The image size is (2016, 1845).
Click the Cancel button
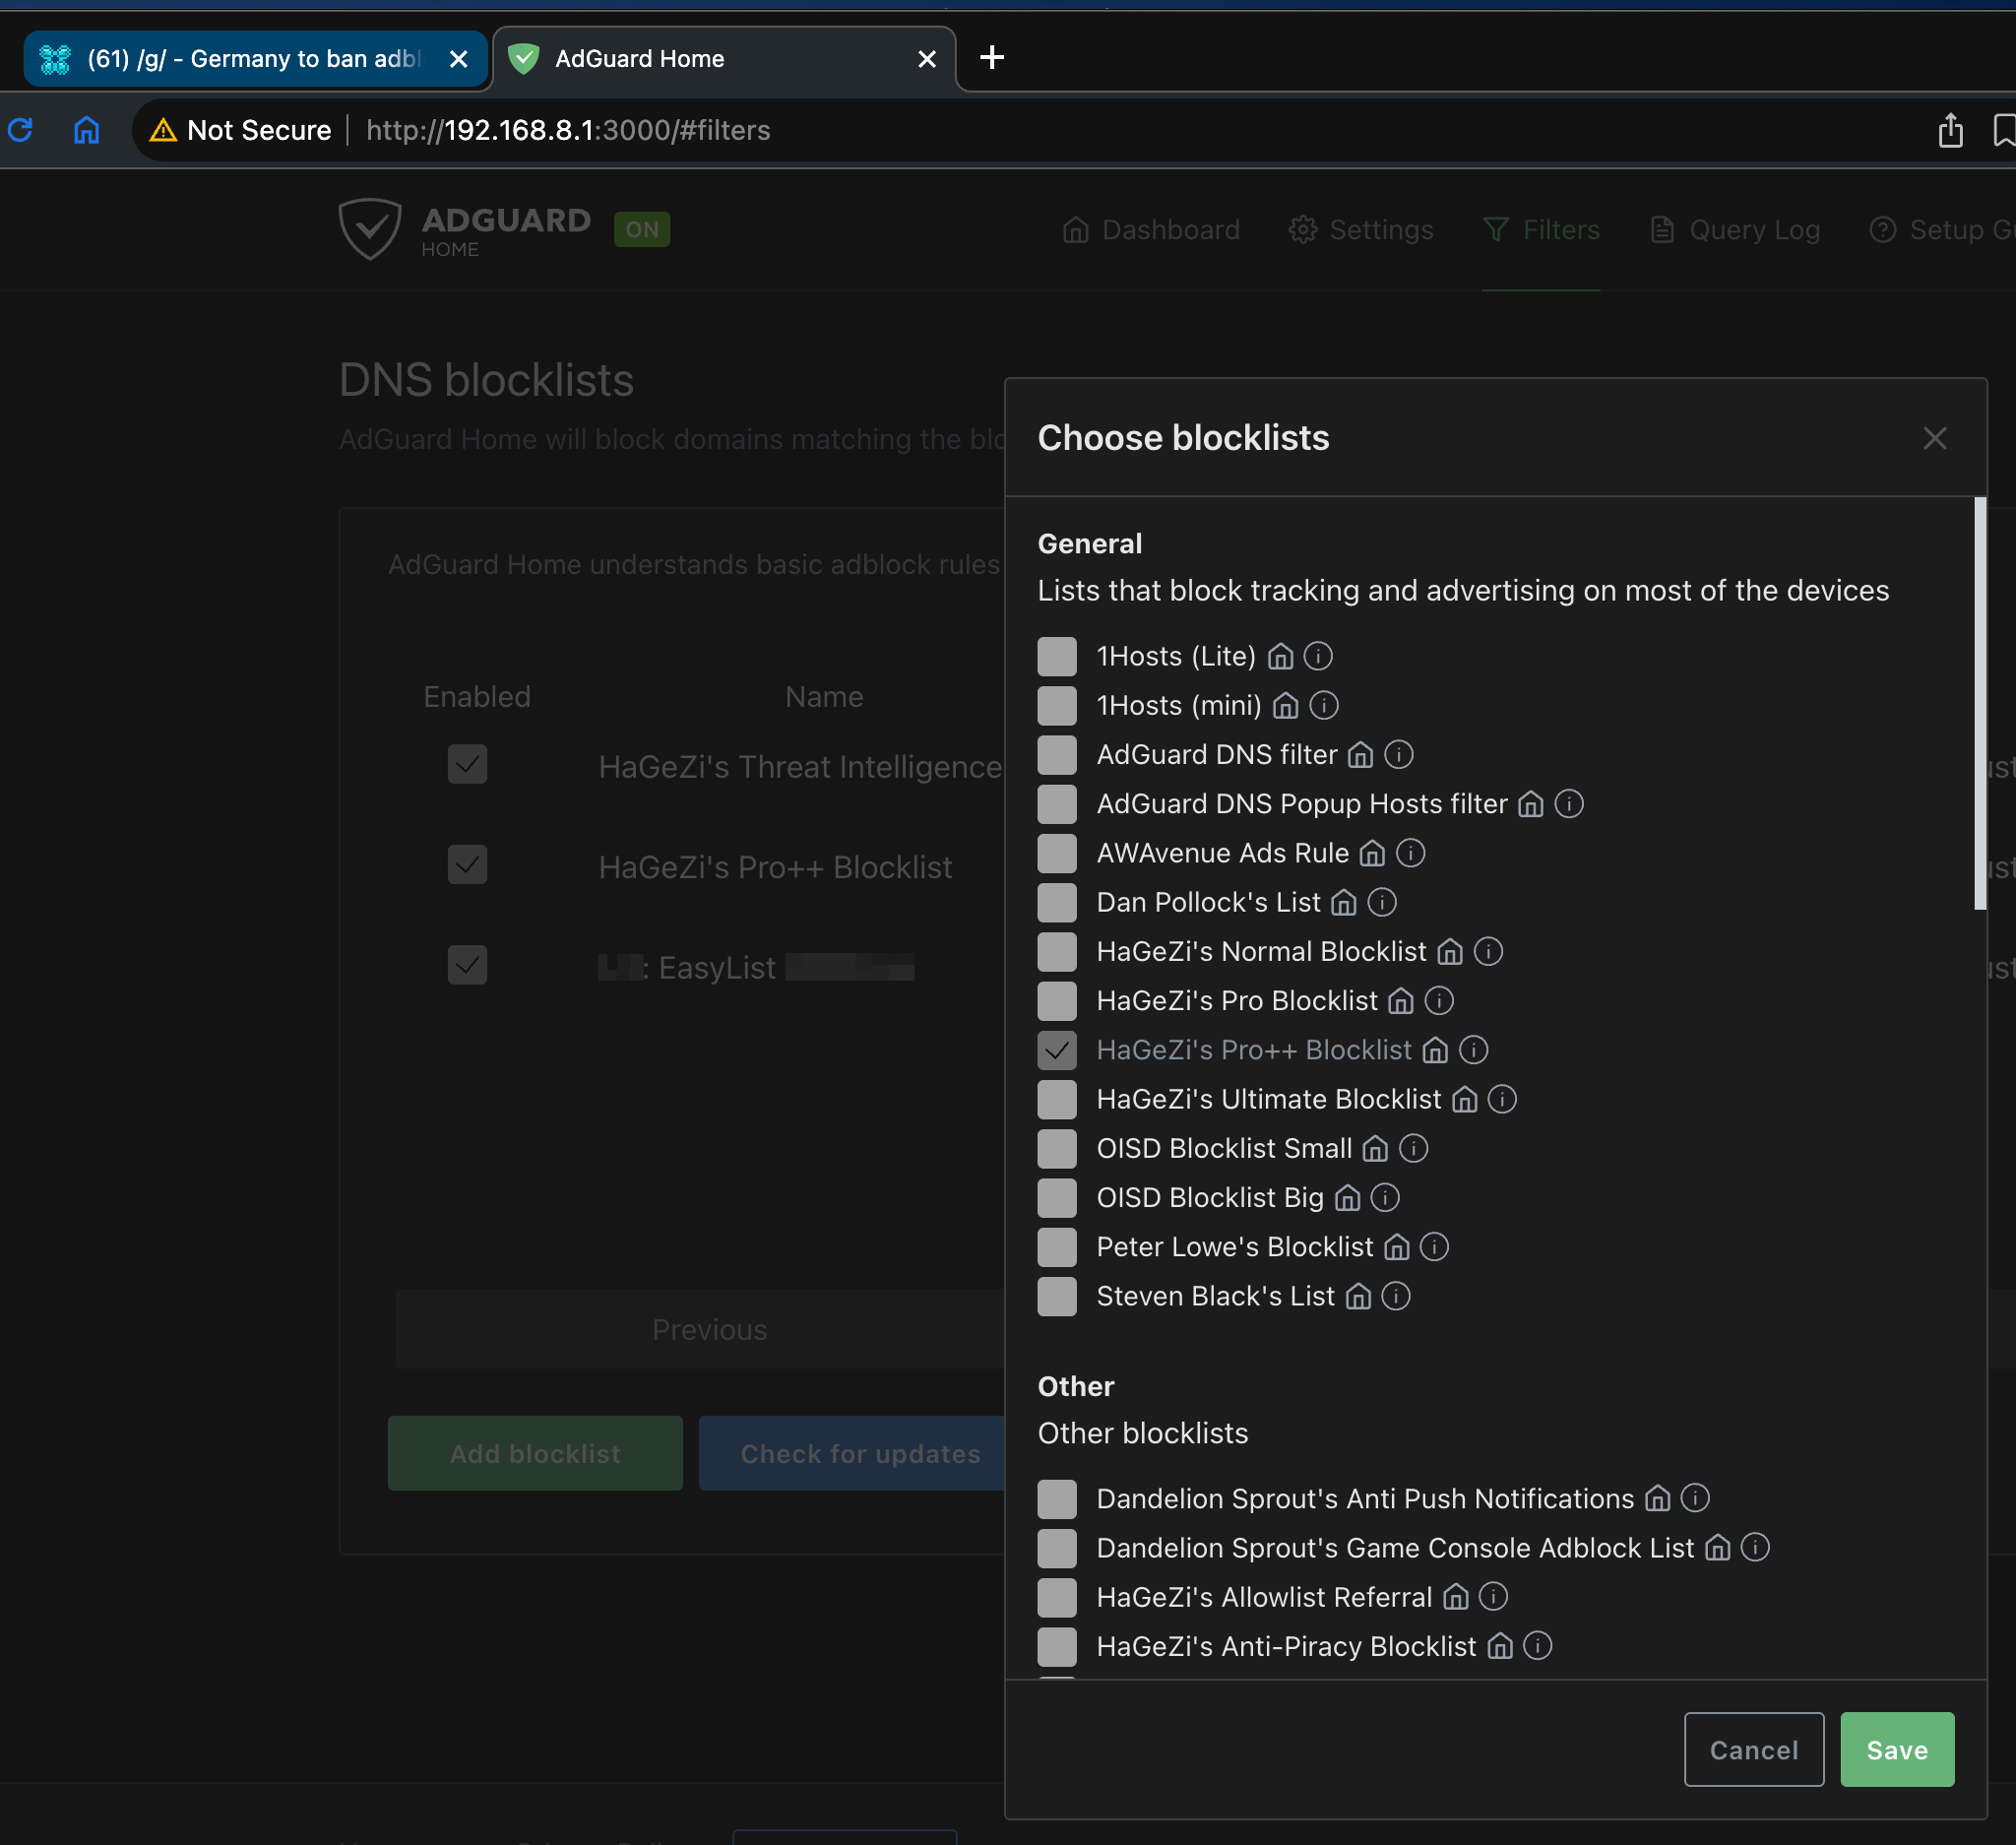tap(1753, 1750)
